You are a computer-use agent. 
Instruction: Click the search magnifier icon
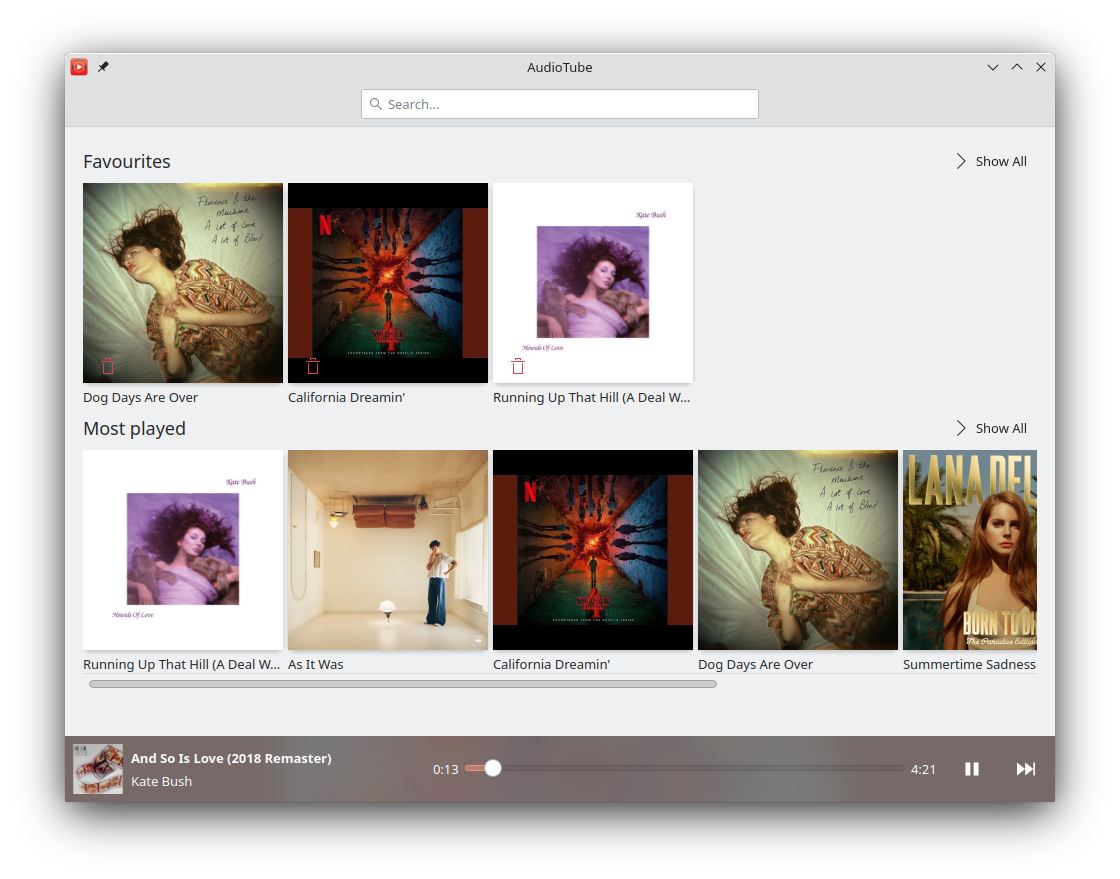376,104
